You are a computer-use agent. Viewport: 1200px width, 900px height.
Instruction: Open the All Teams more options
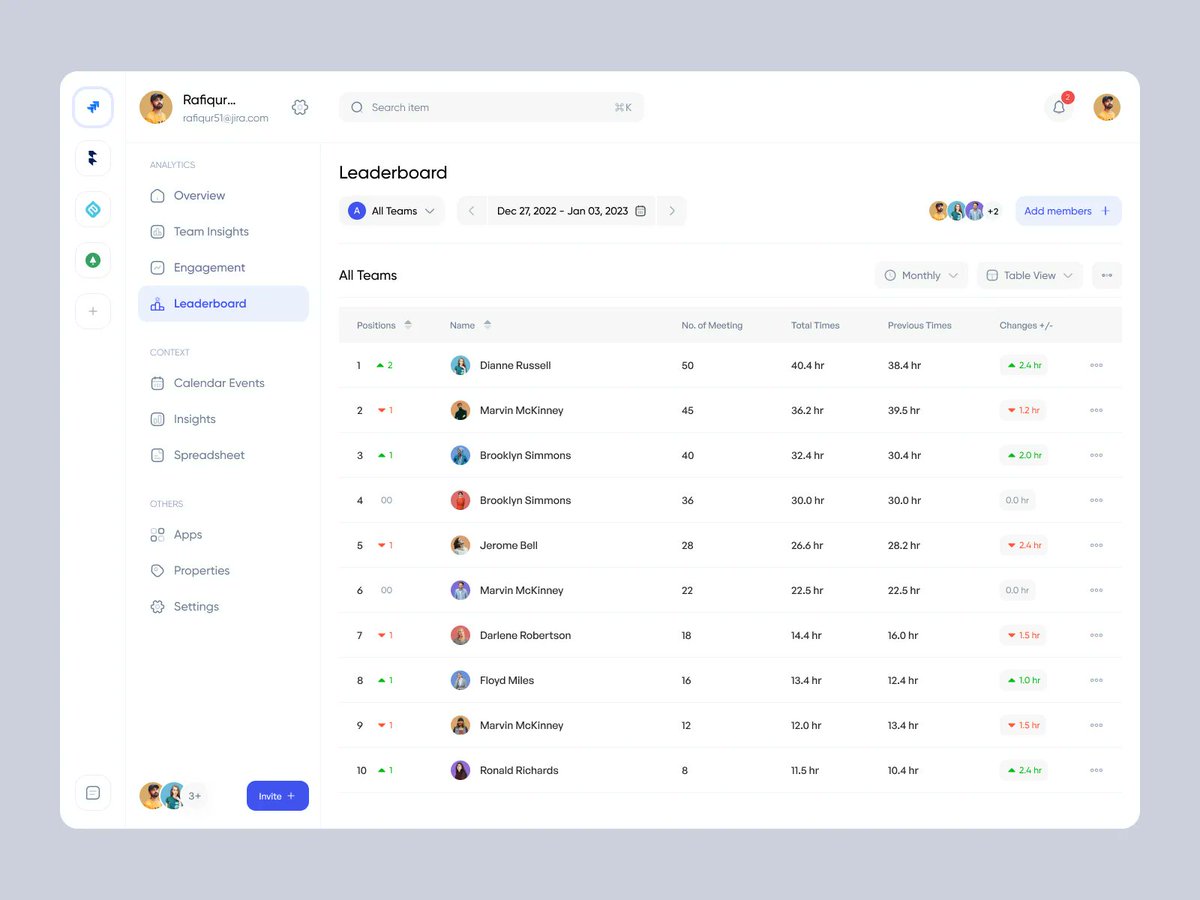(1107, 275)
